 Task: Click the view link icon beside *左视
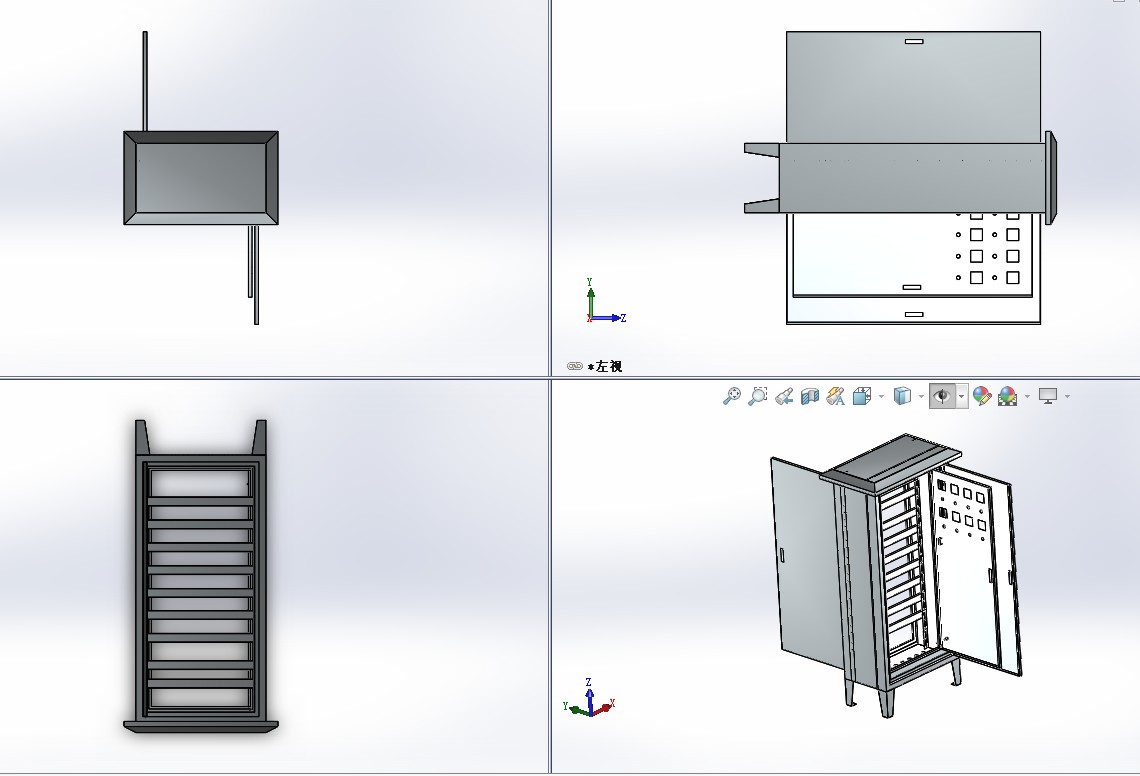pos(574,366)
